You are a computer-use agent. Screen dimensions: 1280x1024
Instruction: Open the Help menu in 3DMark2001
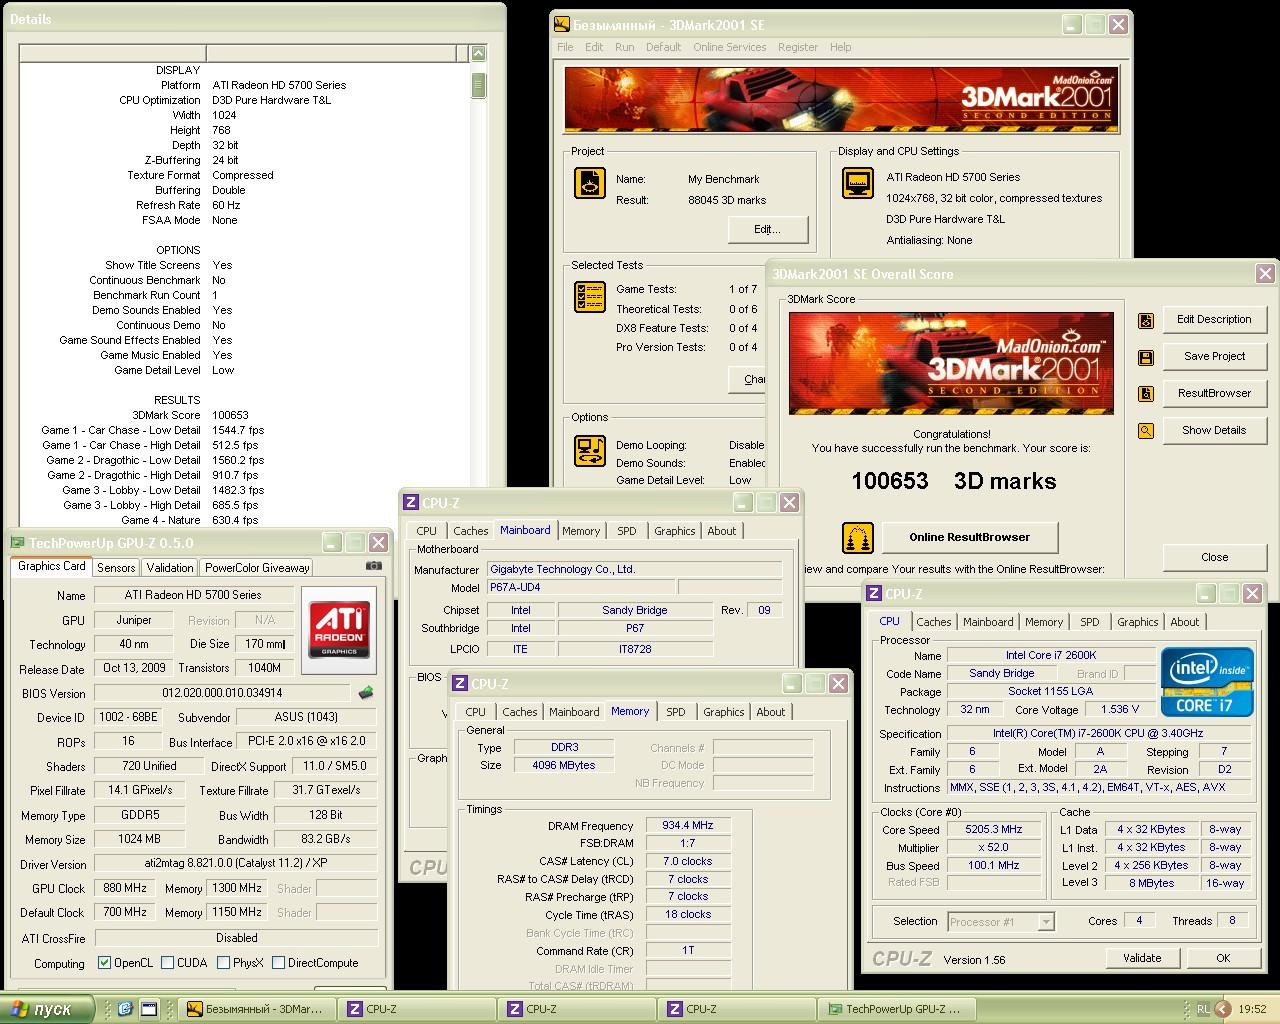click(840, 47)
